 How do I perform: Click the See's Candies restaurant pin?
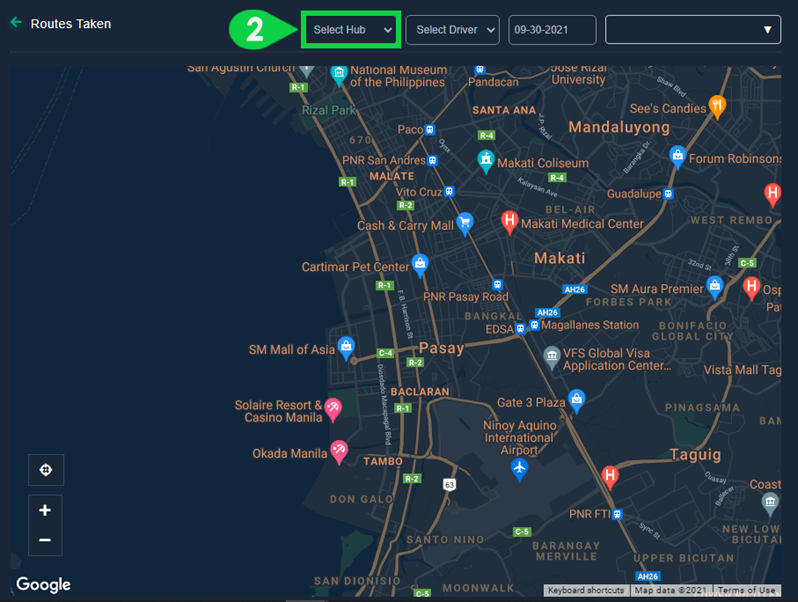[x=717, y=106]
